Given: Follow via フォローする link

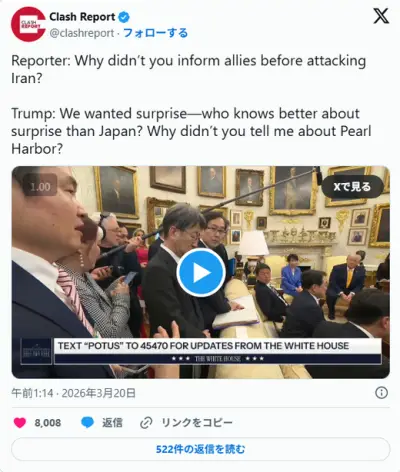Looking at the screenshot, I should (156, 33).
